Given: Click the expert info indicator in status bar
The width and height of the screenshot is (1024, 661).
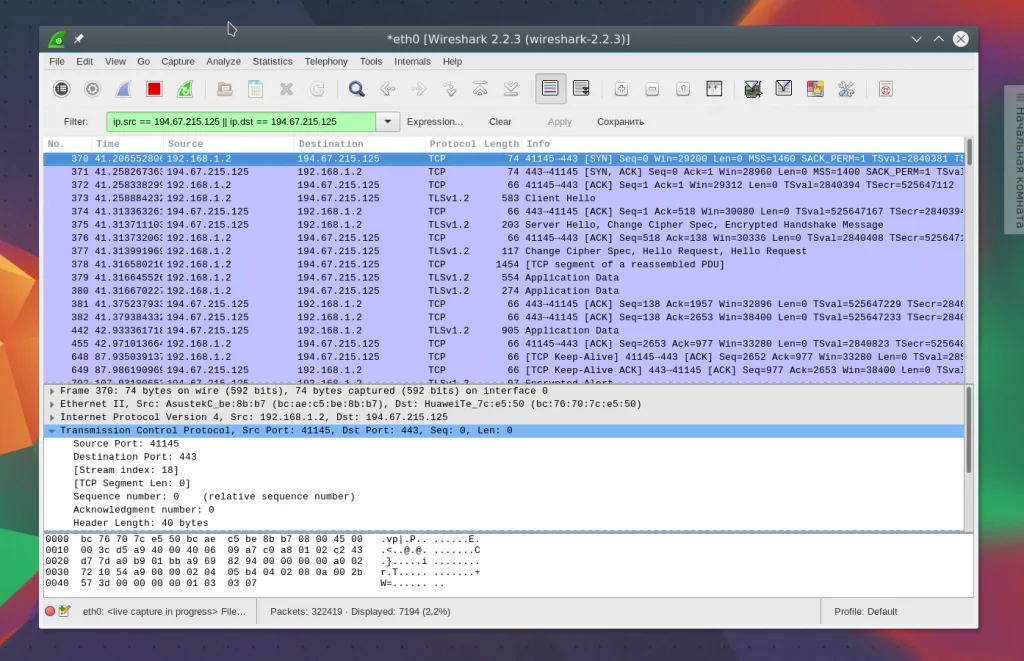Looking at the screenshot, I should [x=50, y=611].
